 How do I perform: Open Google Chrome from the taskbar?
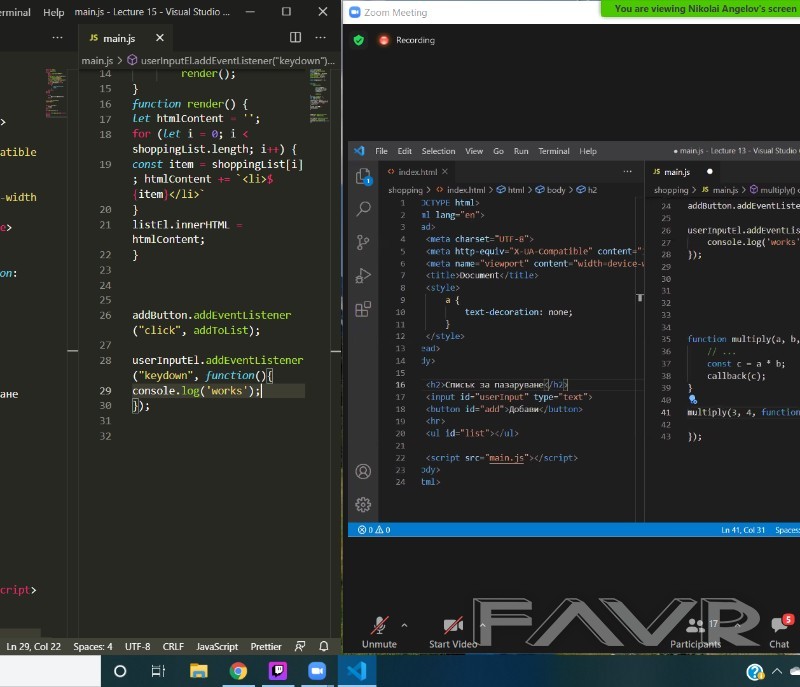click(x=238, y=670)
